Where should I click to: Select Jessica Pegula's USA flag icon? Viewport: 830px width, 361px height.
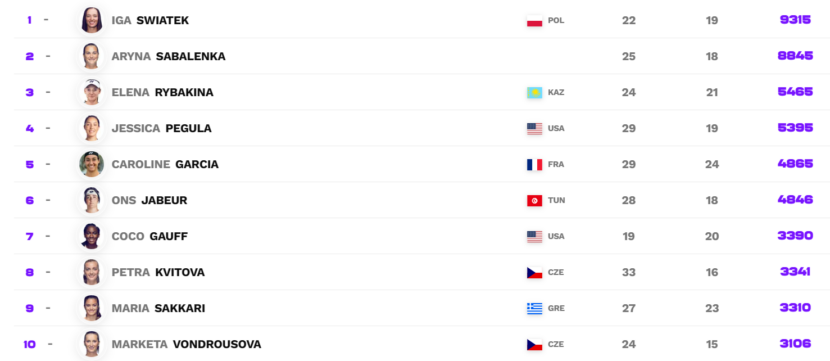tap(534, 129)
